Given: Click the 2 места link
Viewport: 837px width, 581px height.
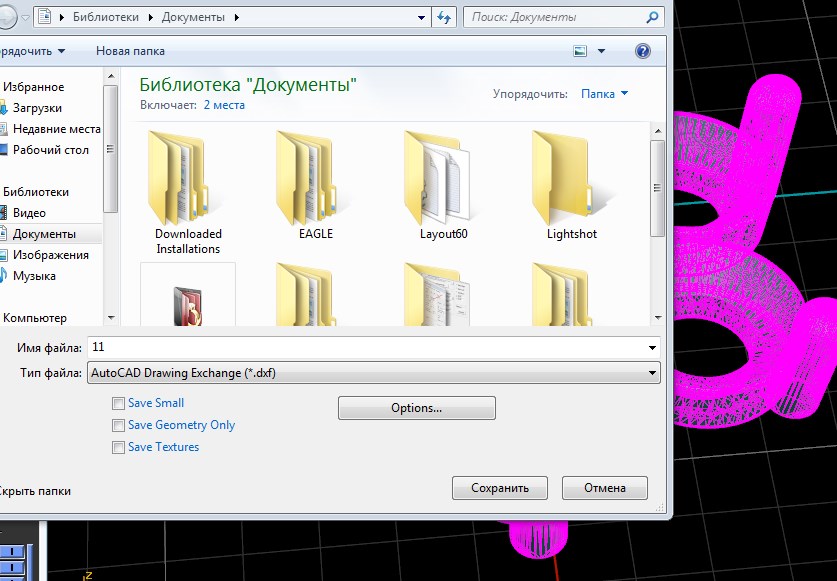Looking at the screenshot, I should (x=224, y=105).
